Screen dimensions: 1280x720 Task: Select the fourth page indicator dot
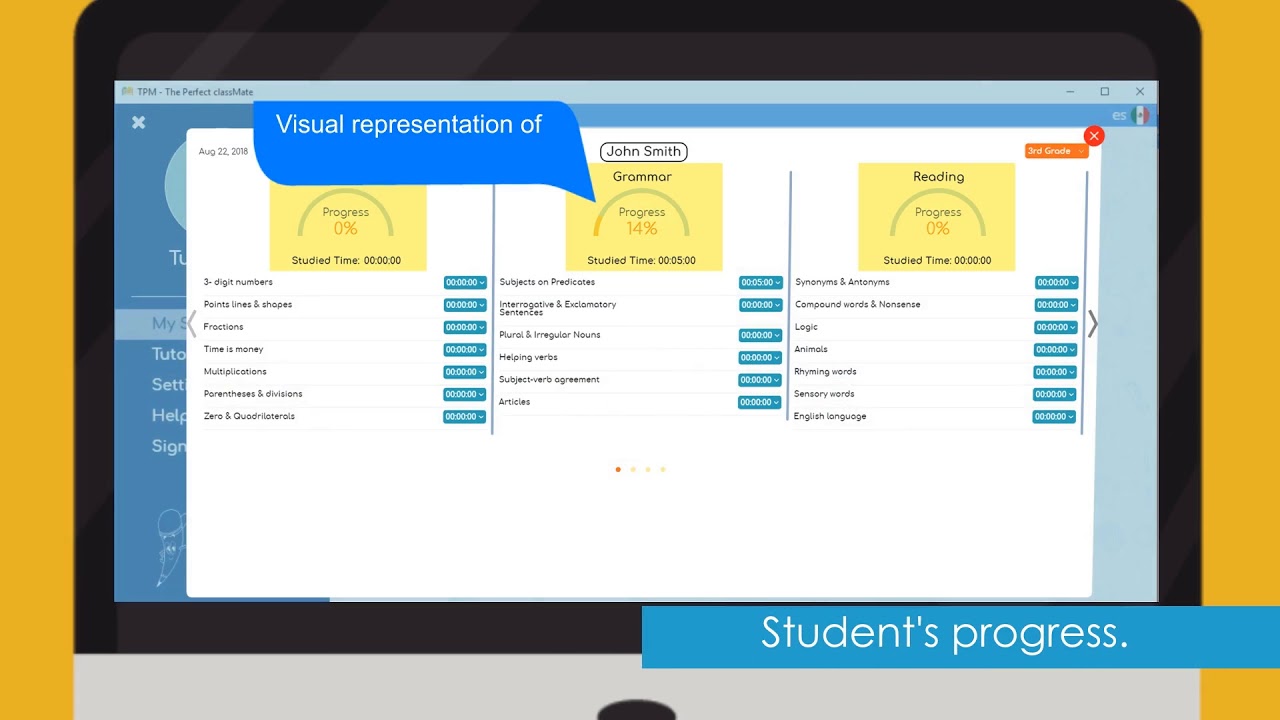tap(663, 469)
